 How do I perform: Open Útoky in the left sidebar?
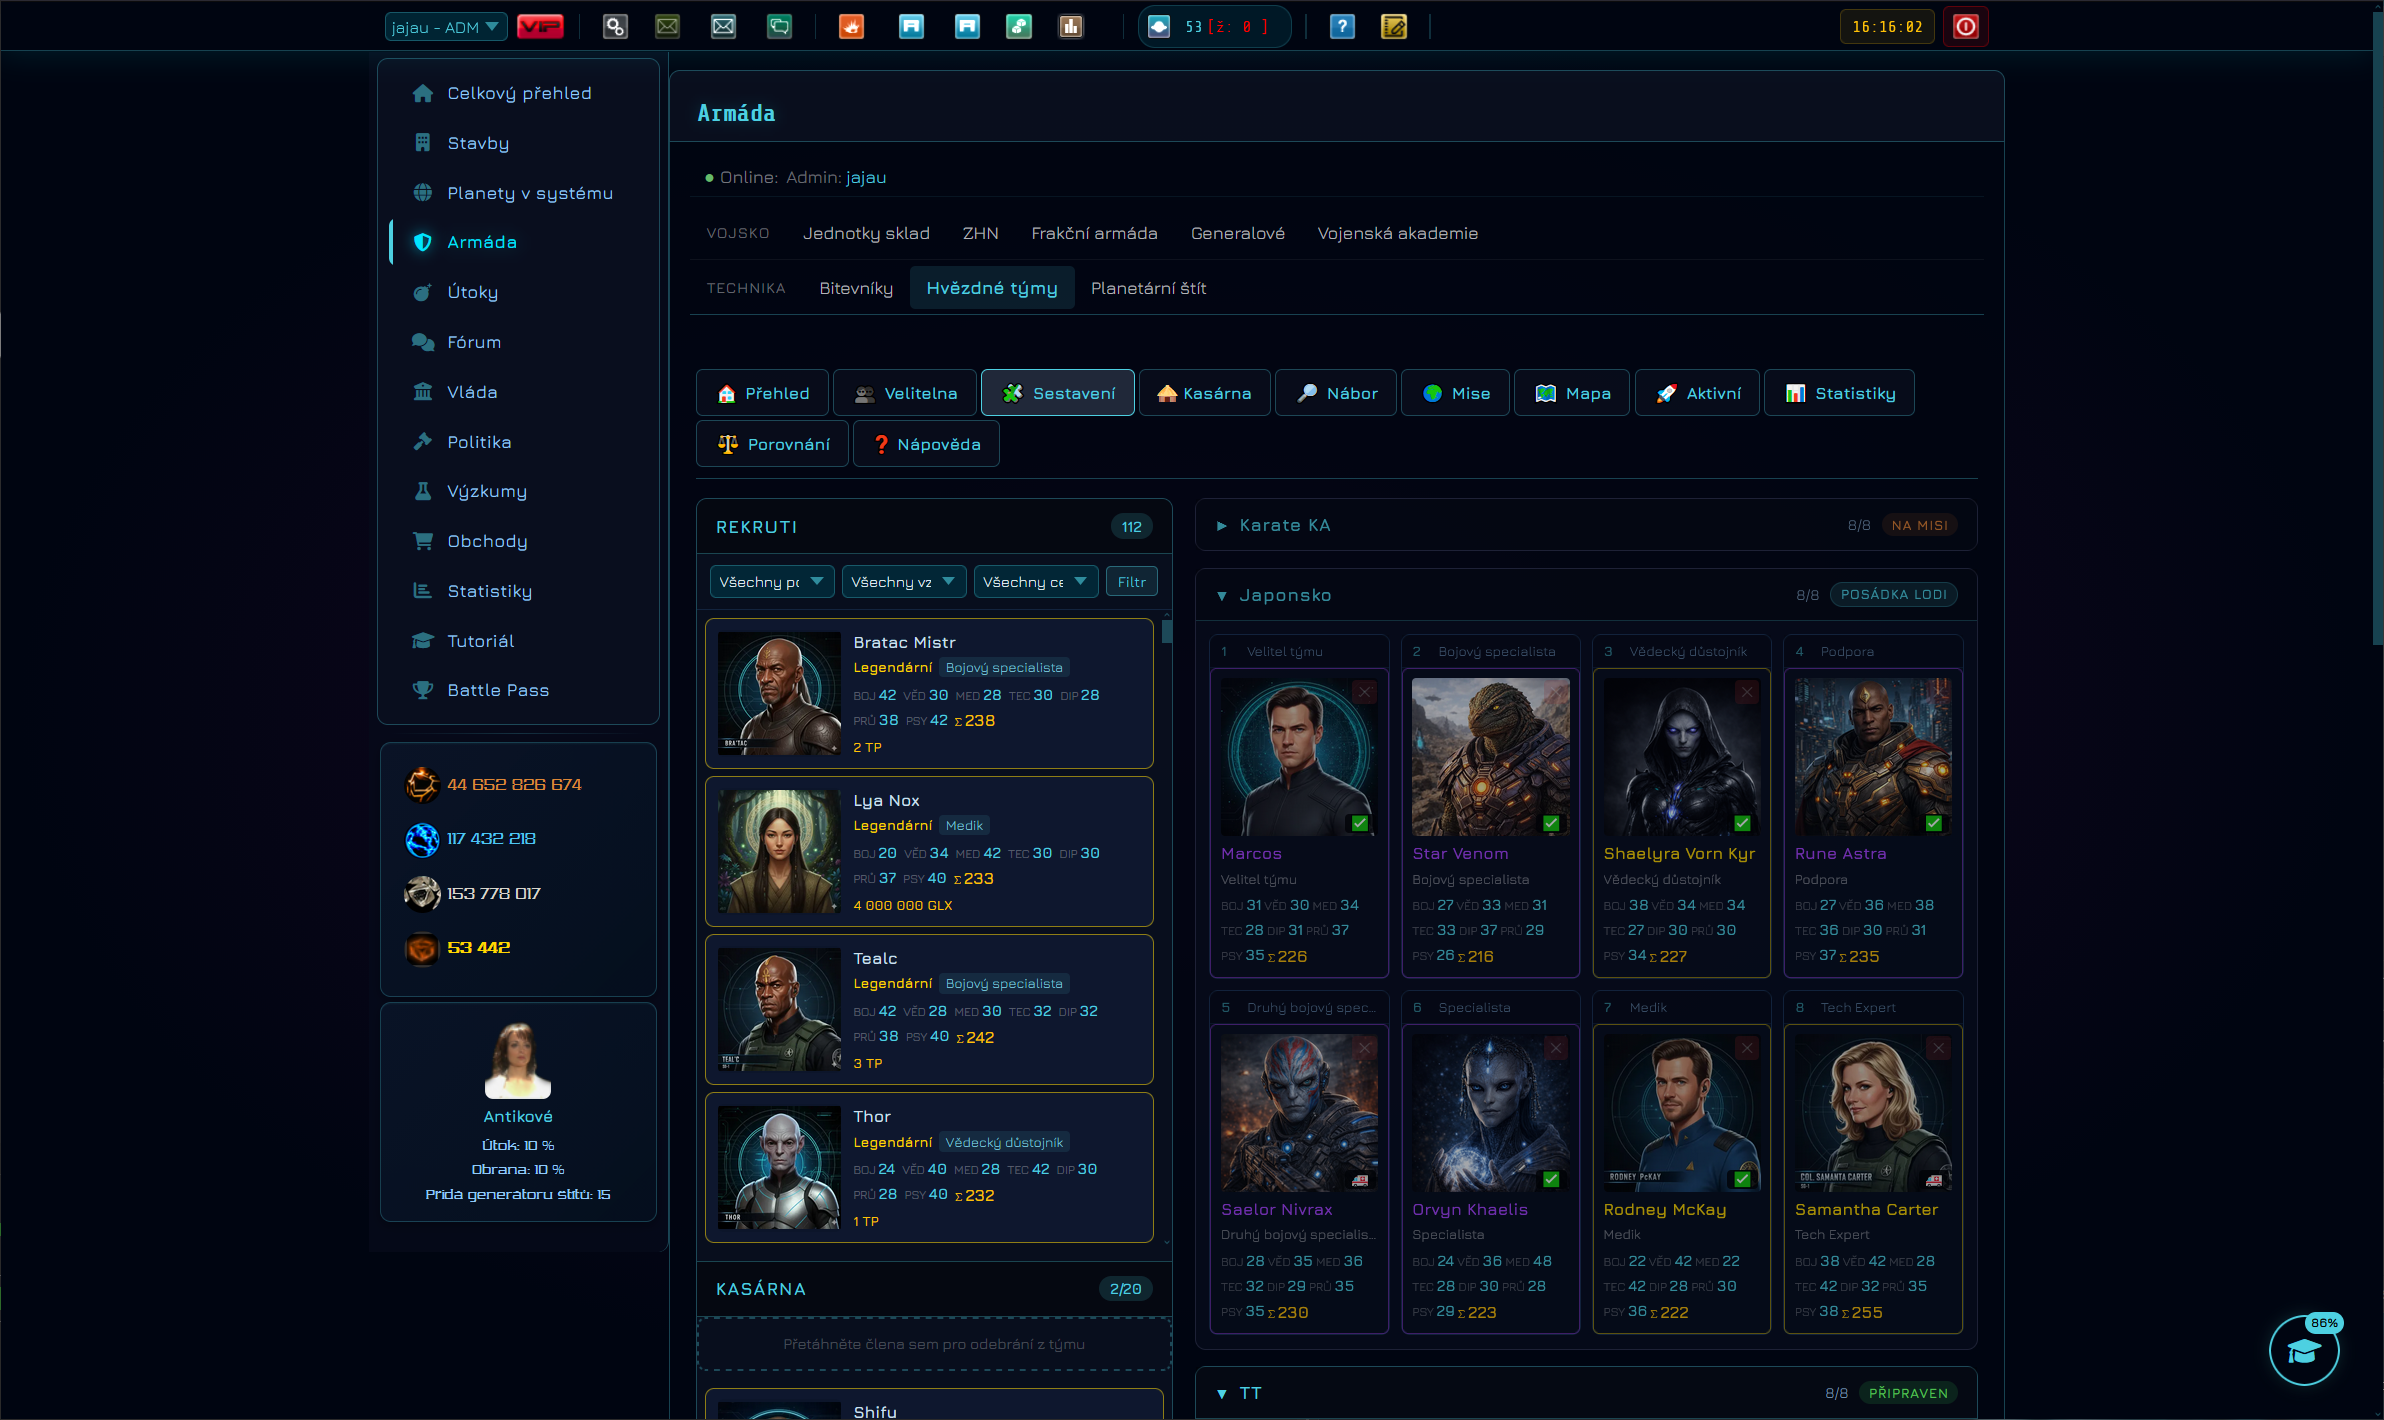tap(472, 292)
